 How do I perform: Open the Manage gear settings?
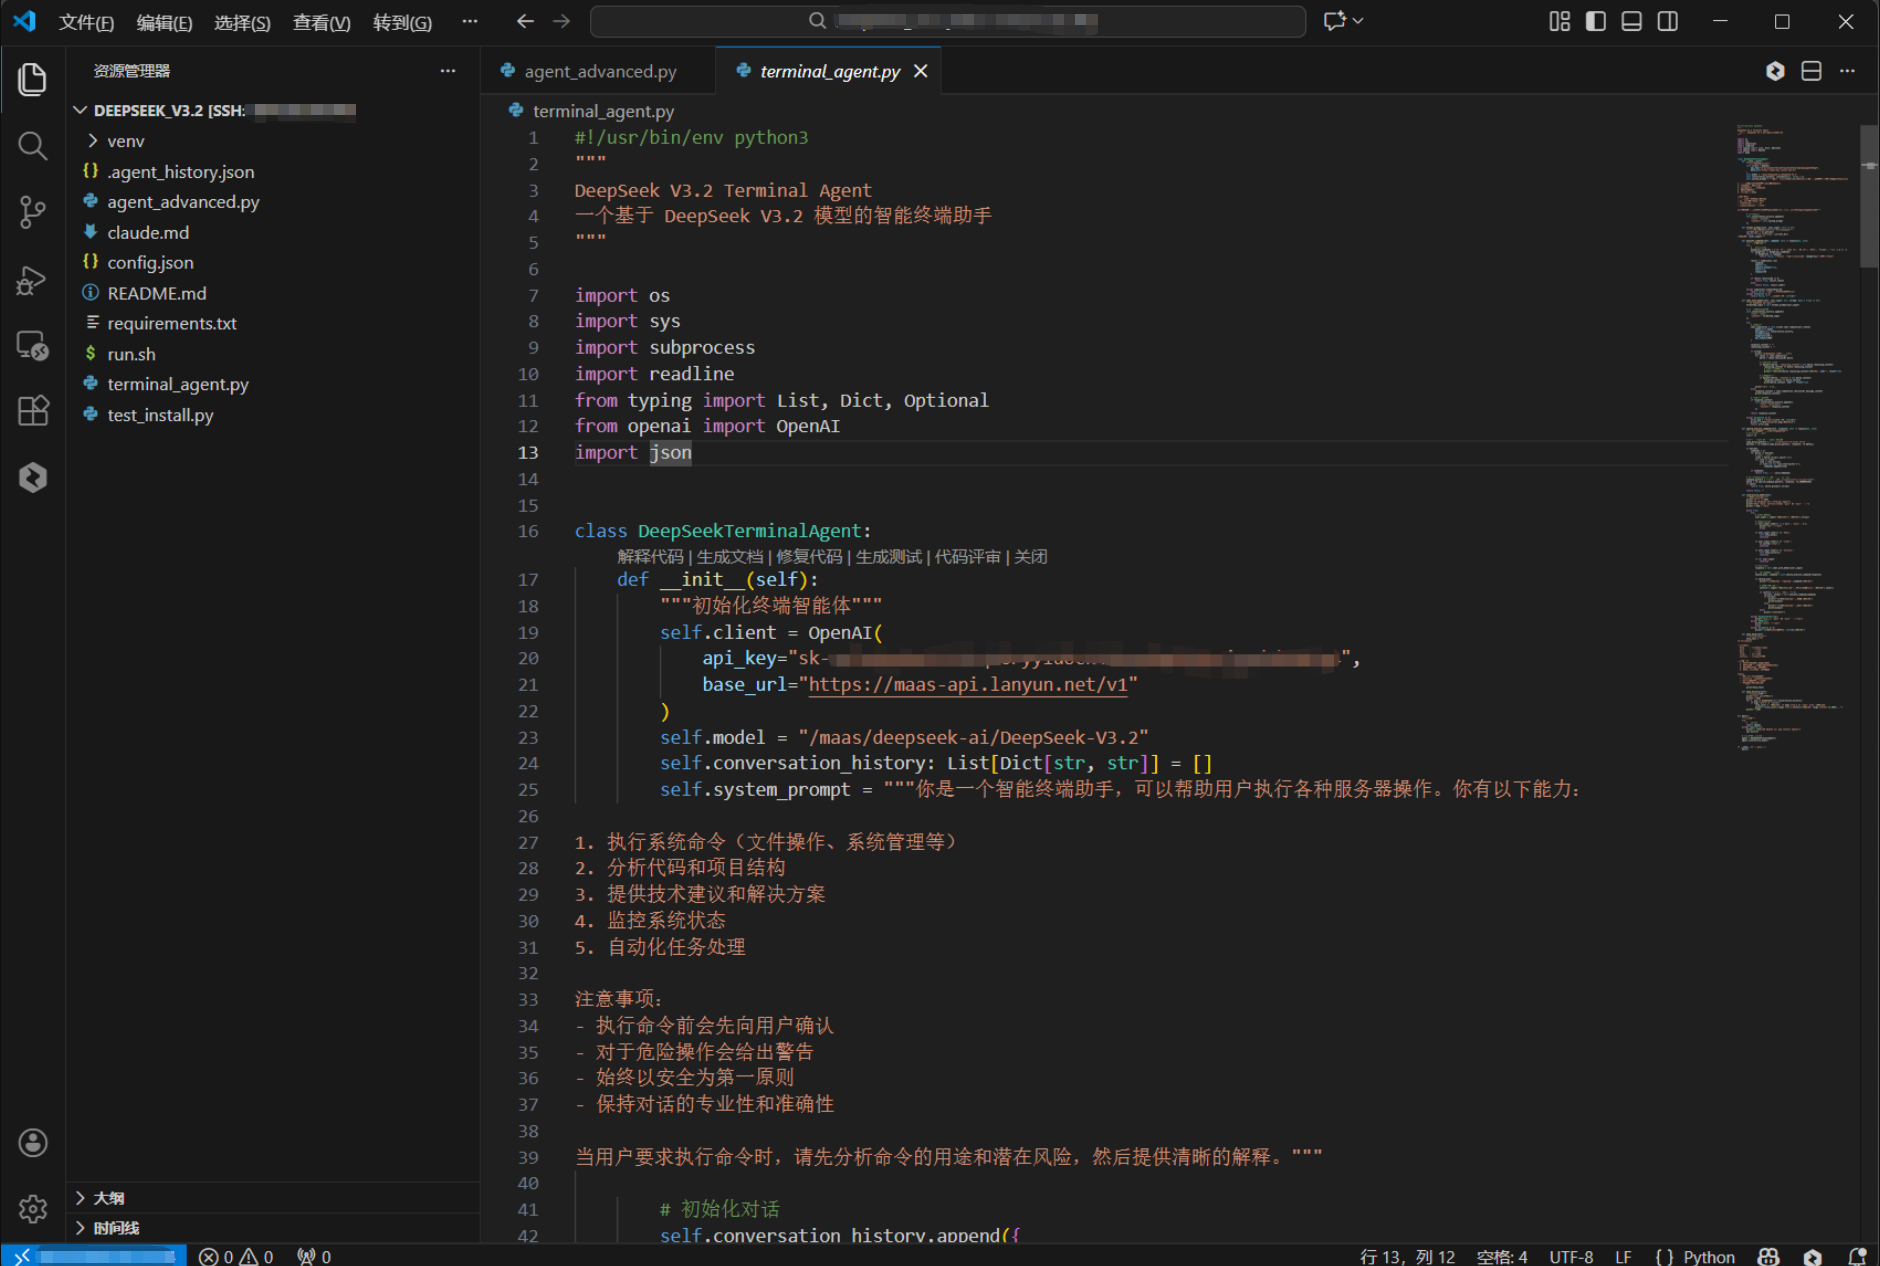32,1209
